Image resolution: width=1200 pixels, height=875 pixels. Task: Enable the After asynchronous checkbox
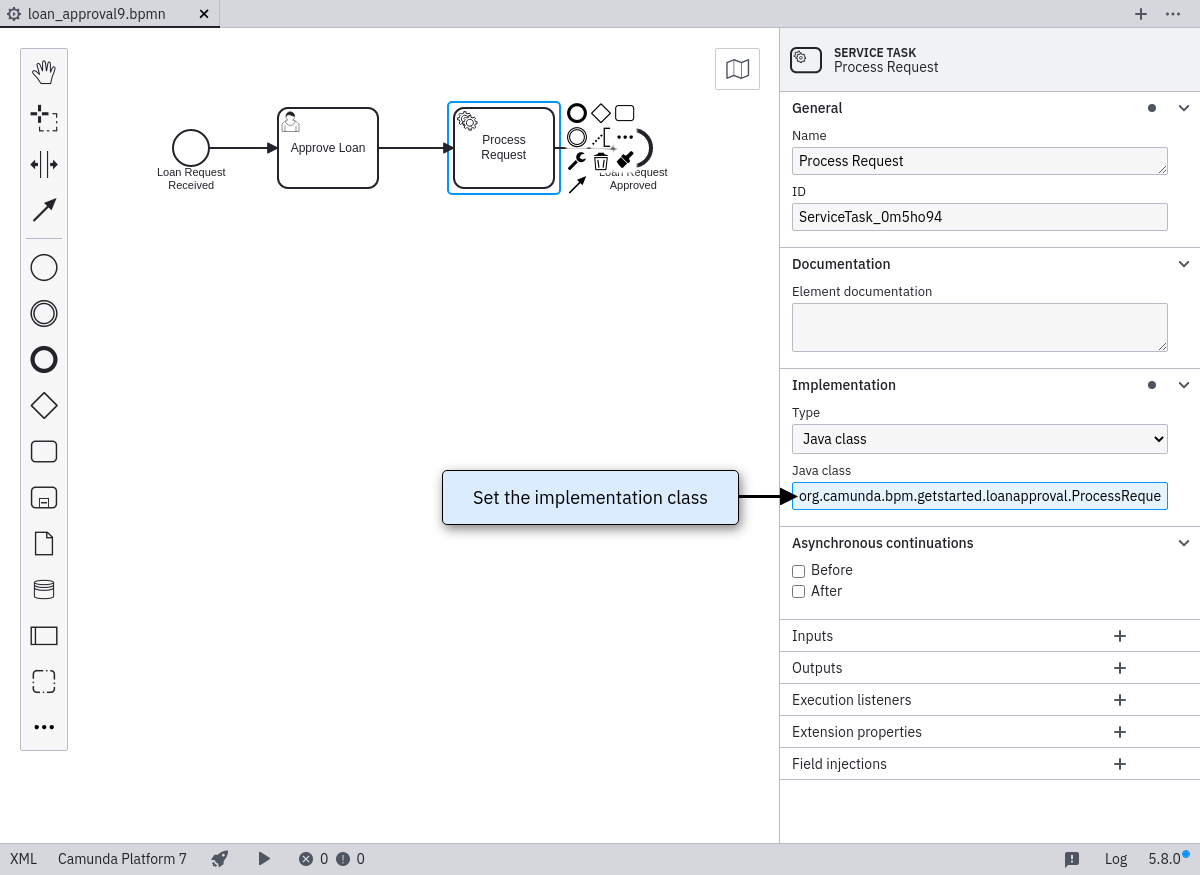pos(798,592)
